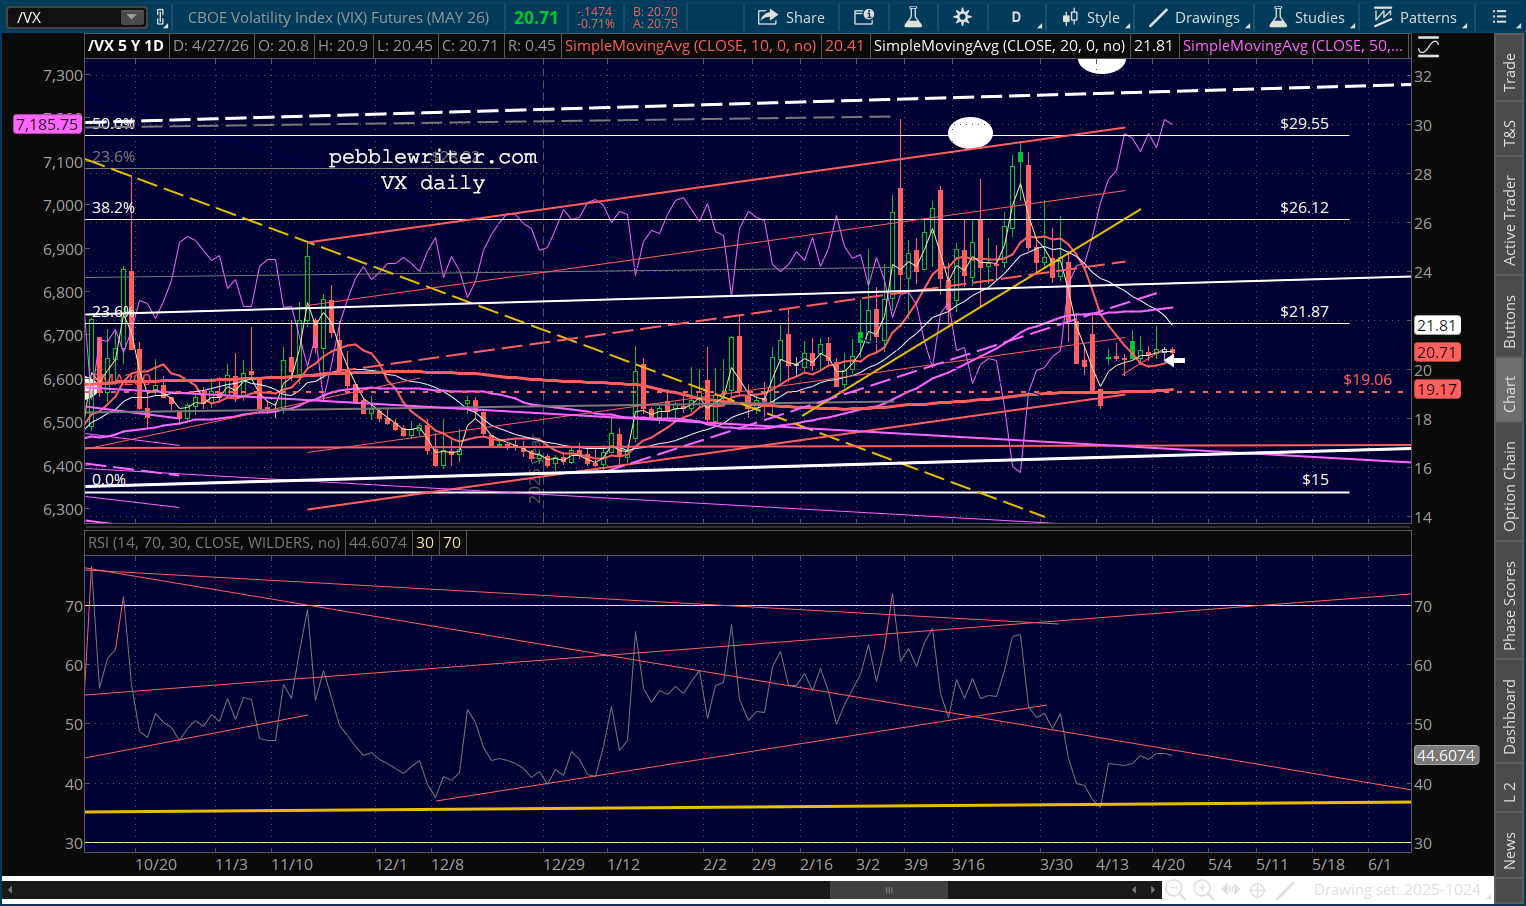This screenshot has width=1526, height=906.
Task: Click the symbol link icon beside /VX
Action: tap(161, 17)
